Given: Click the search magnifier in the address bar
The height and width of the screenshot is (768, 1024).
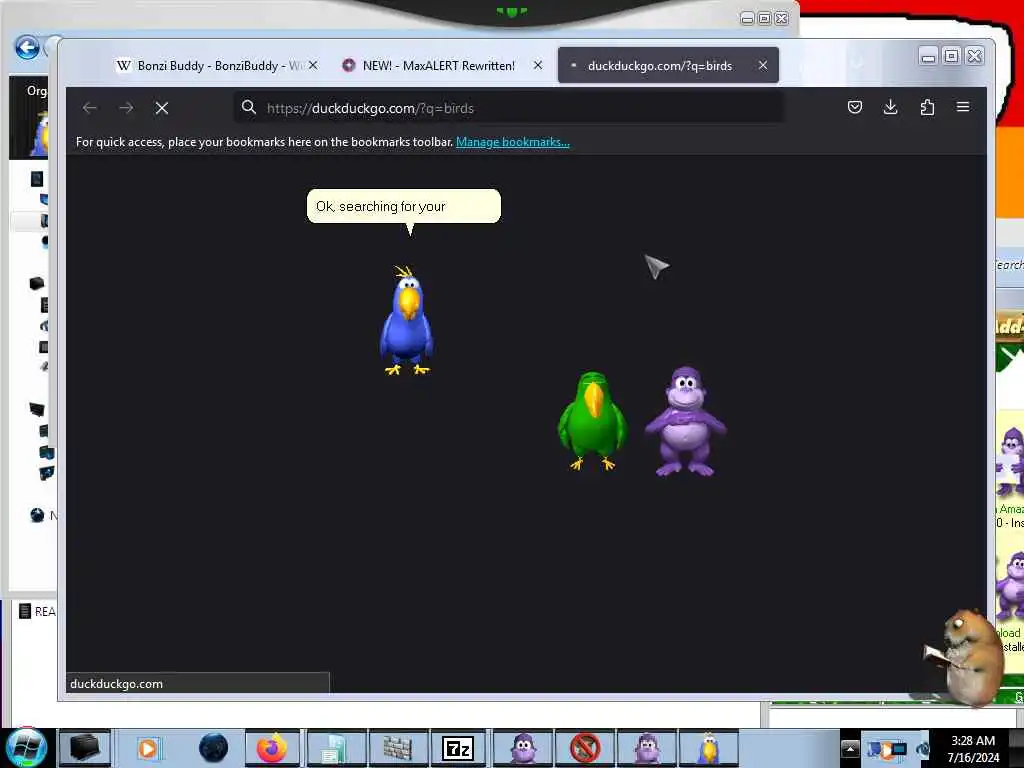Looking at the screenshot, I should tap(249, 107).
